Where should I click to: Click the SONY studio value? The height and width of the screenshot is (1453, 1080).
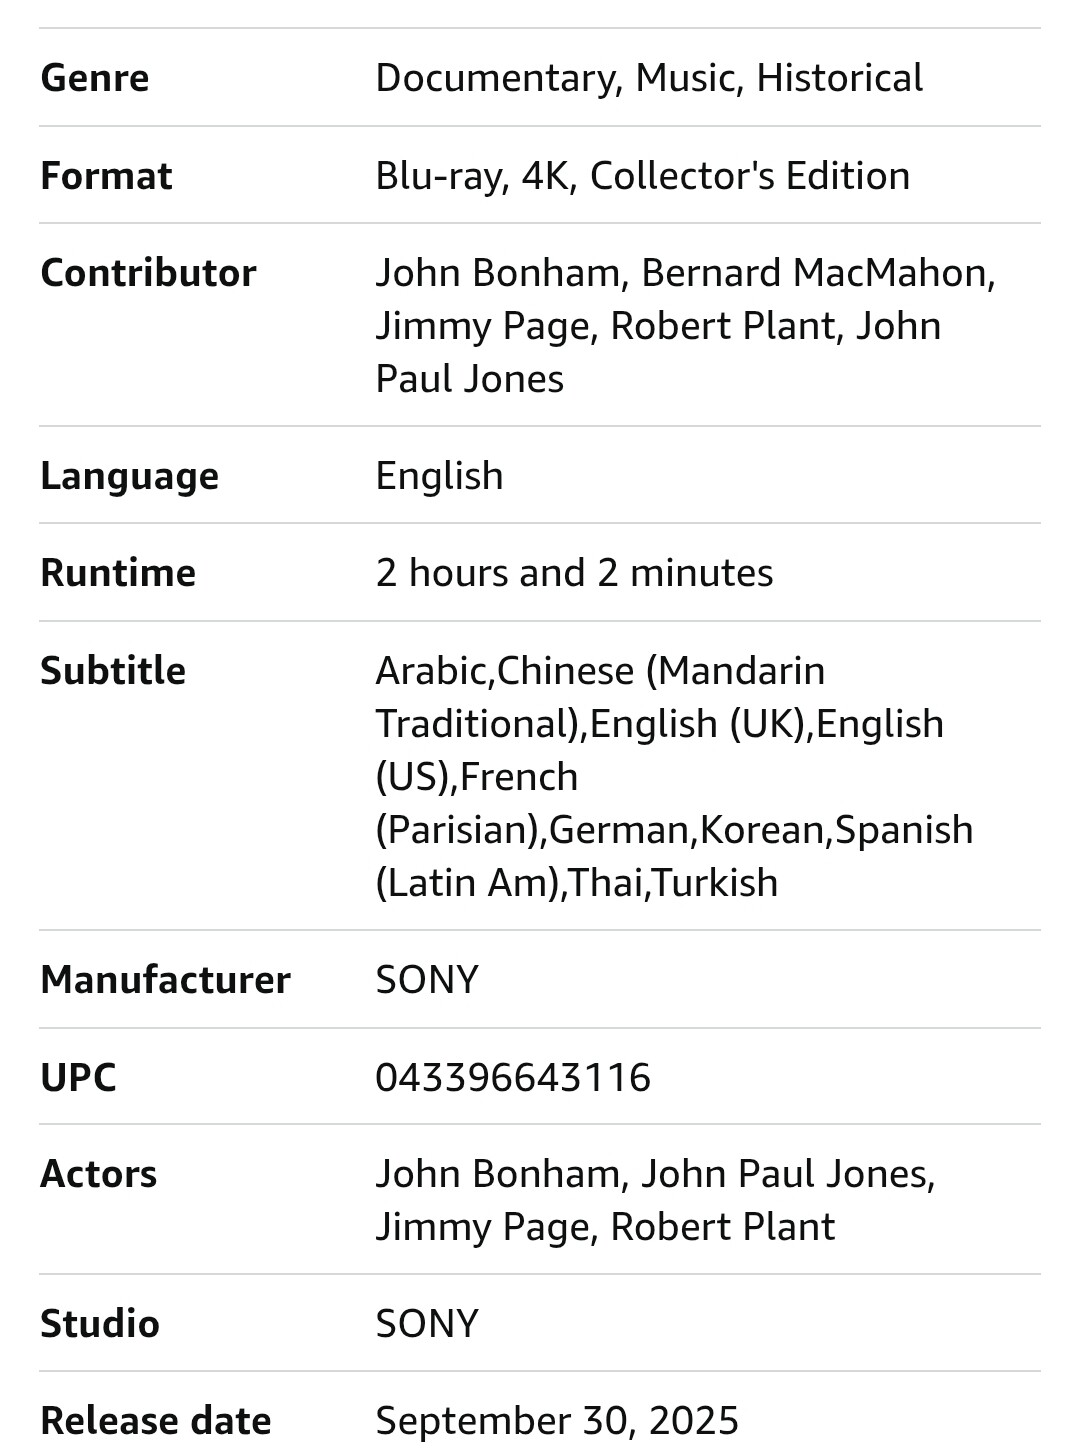427,1323
